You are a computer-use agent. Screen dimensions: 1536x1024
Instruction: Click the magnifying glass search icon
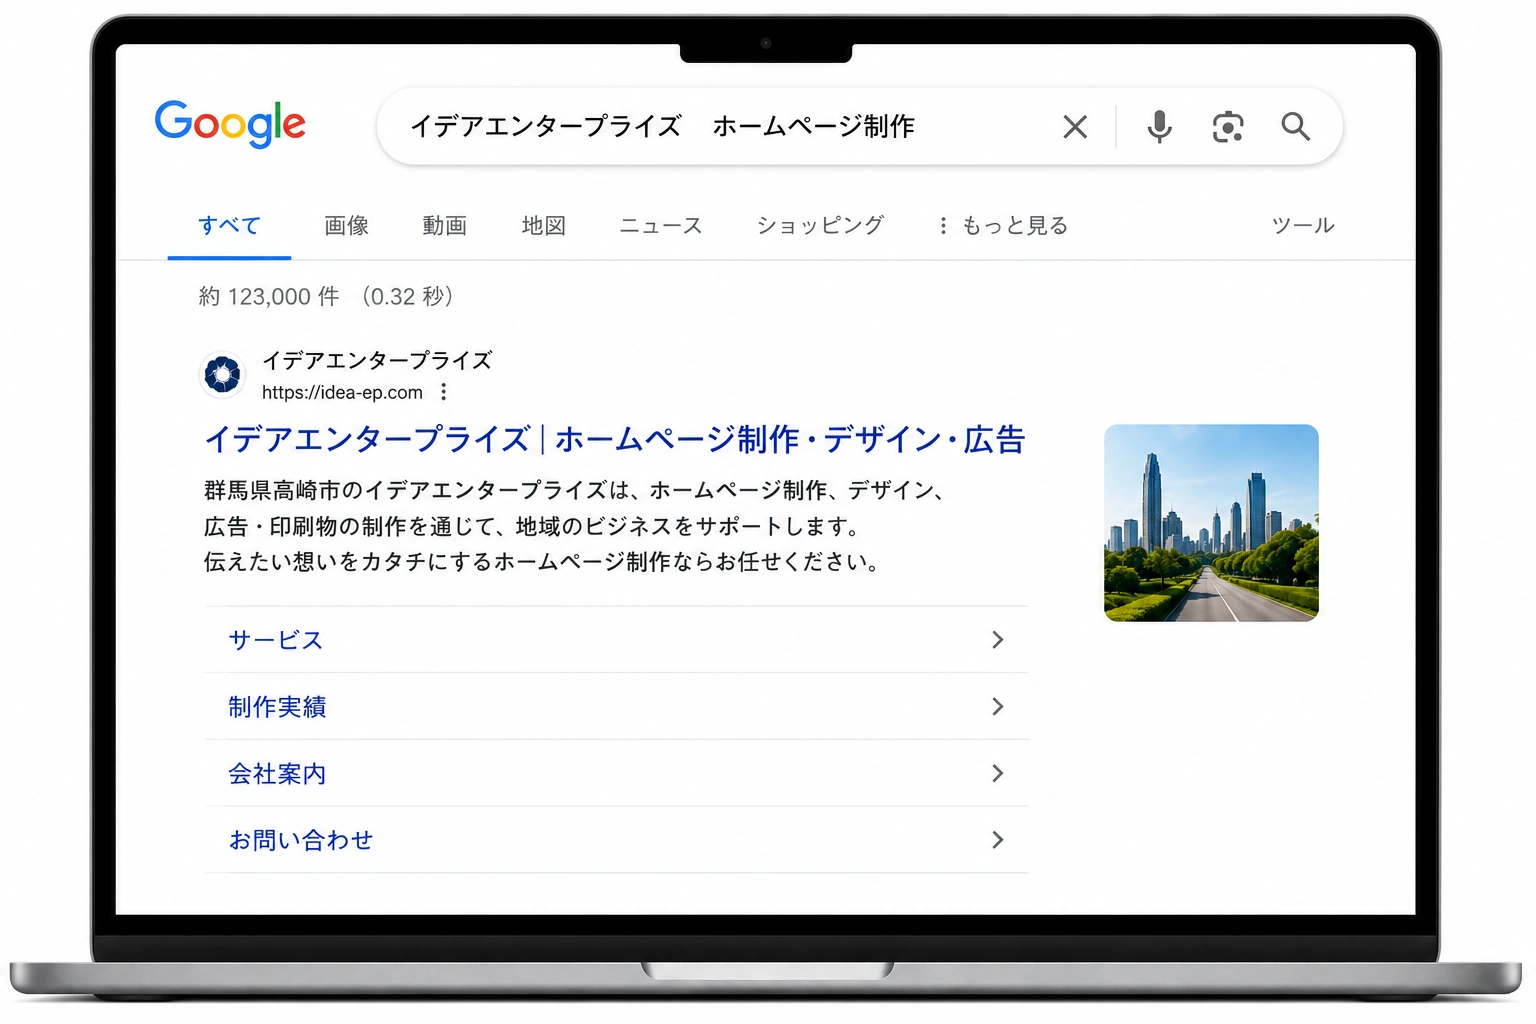(1295, 127)
